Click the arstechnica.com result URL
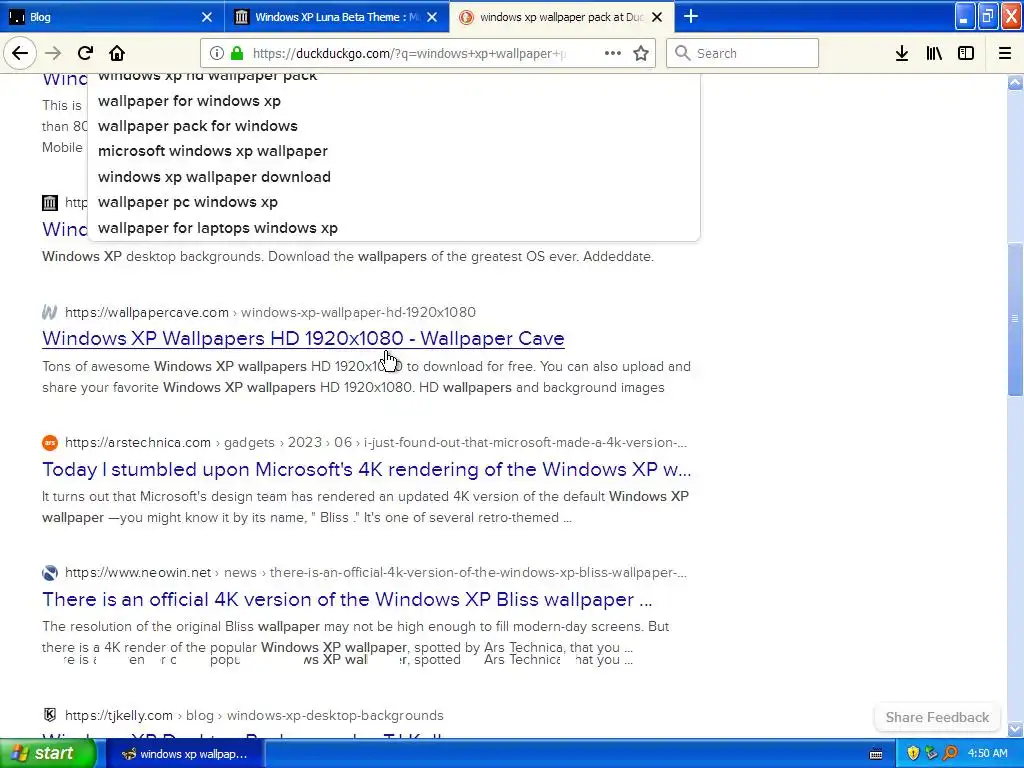Screen dimensions: 1024x768 [x=376, y=442]
